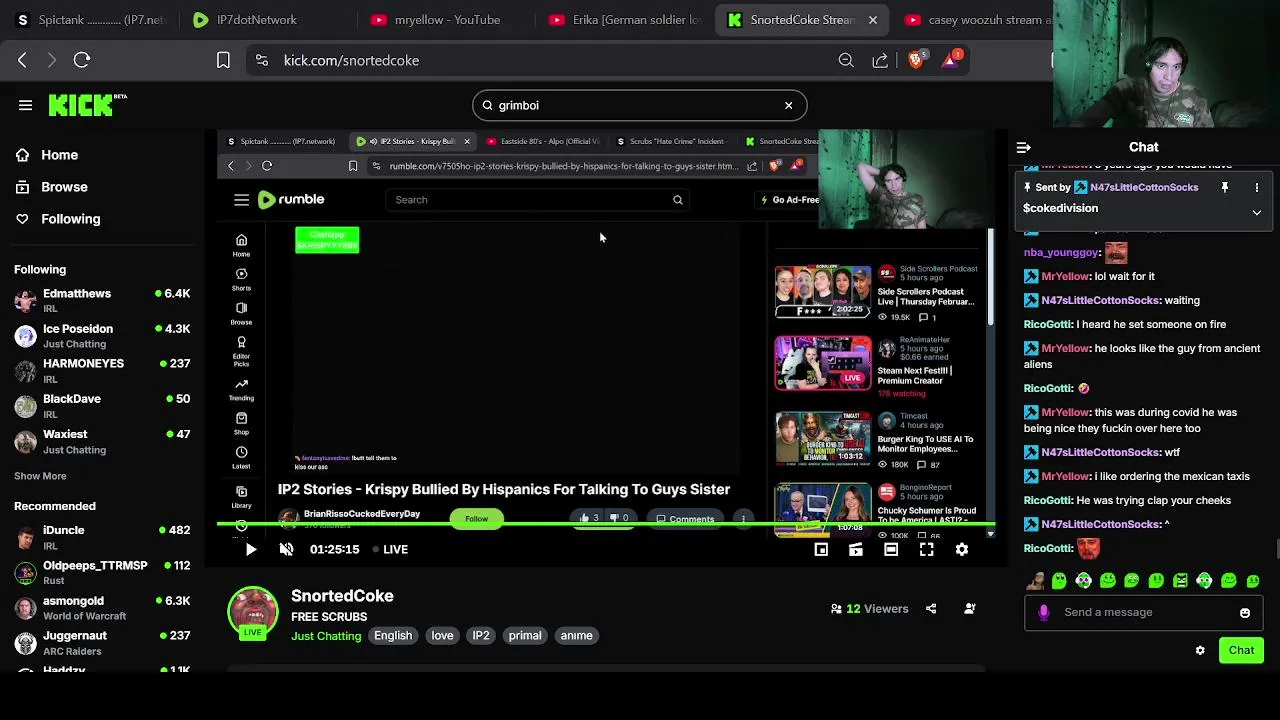This screenshot has width=1280, height=720.
Task: Open BlackDave channel
Action: coord(102,405)
